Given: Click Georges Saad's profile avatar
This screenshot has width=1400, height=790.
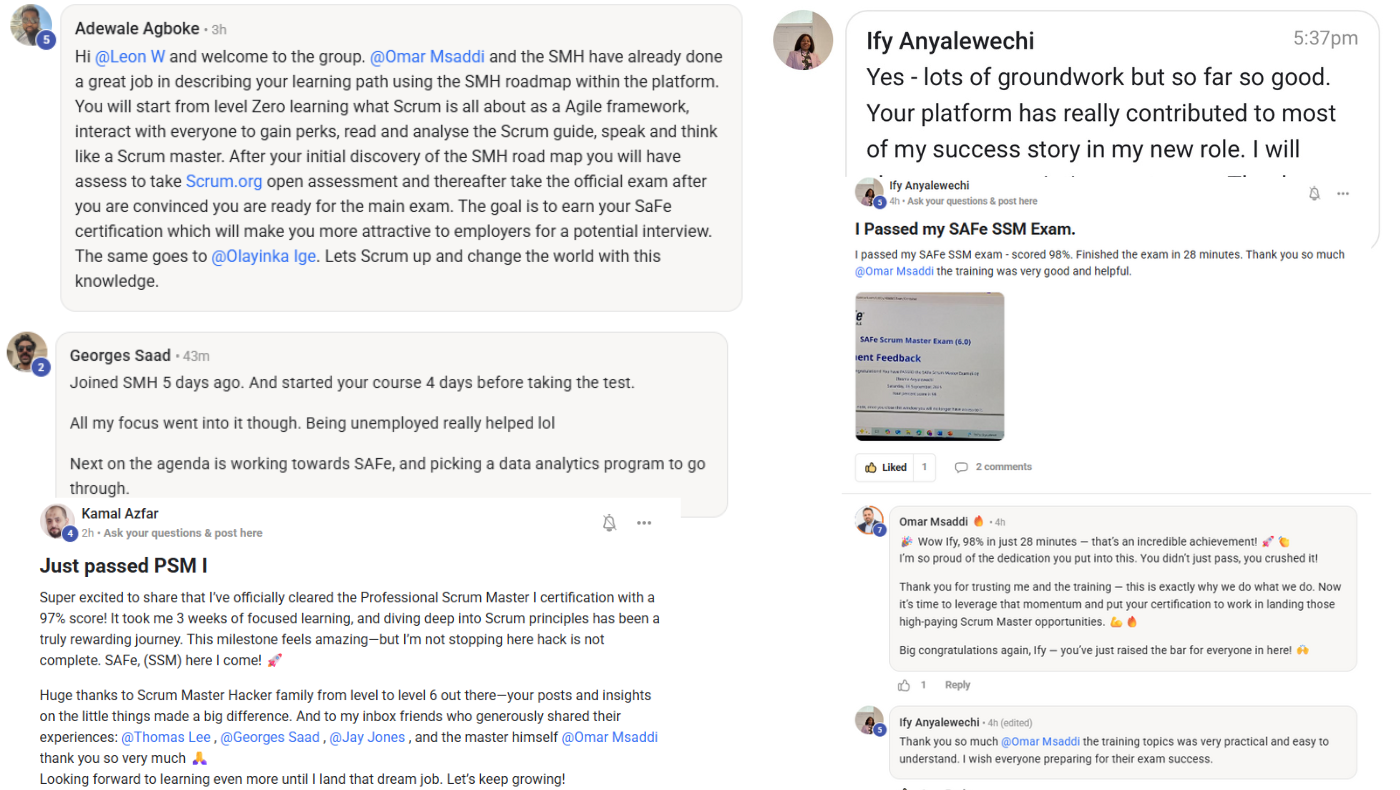Looking at the screenshot, I should (x=27, y=352).
